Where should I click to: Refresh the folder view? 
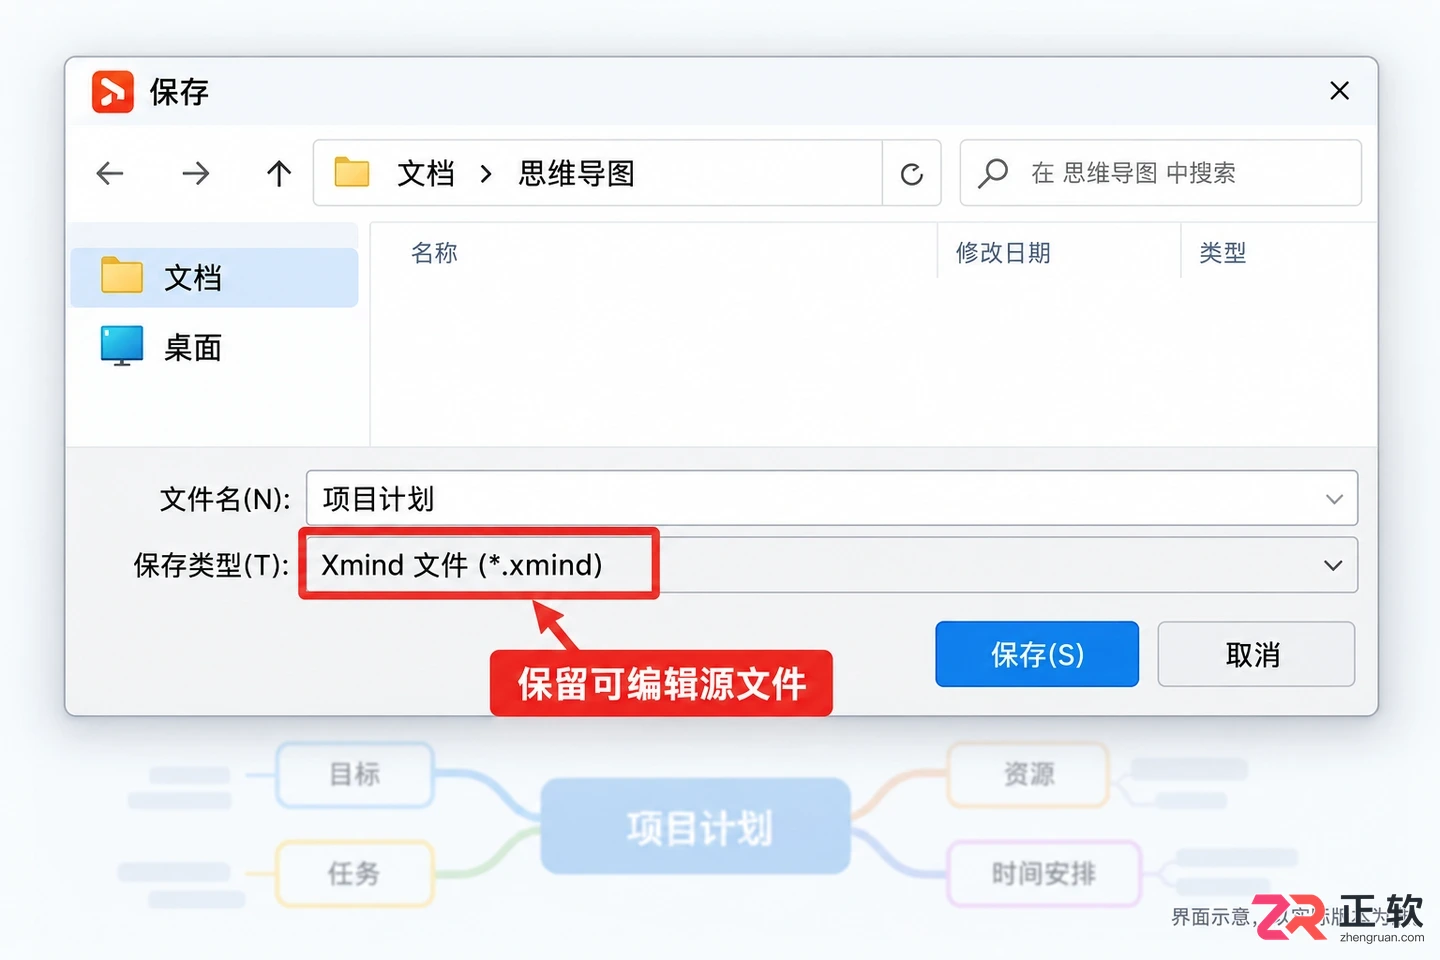(911, 174)
